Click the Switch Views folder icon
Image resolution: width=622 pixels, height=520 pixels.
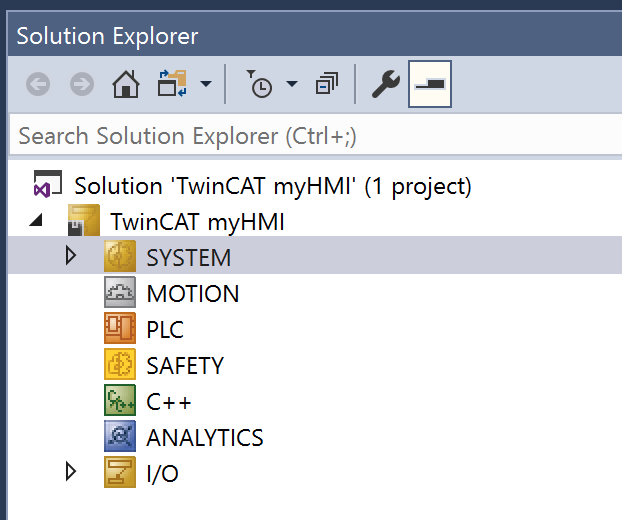(x=172, y=84)
